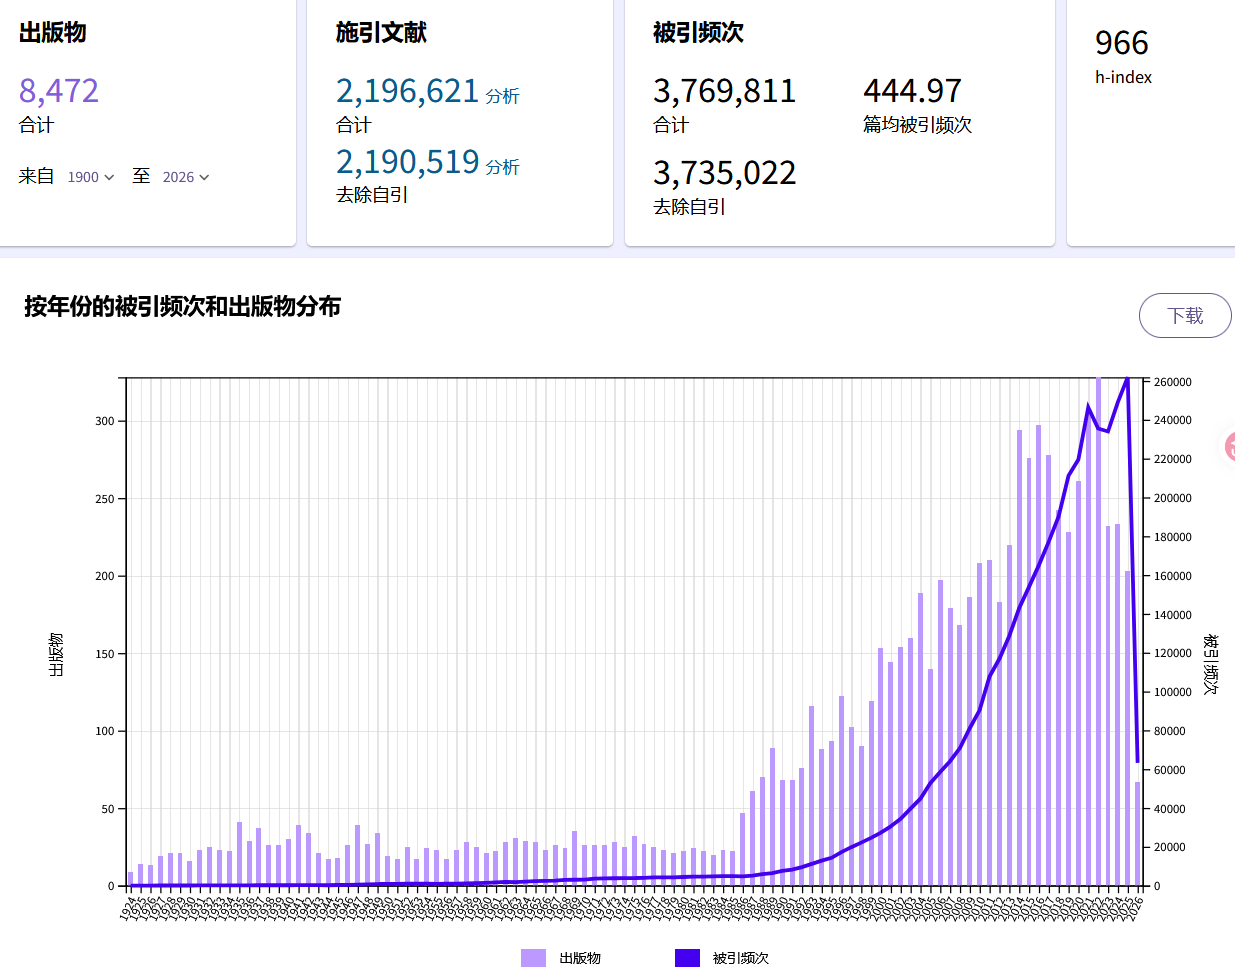Click the peak of the citation line
Image resolution: width=1235 pixels, height=979 pixels.
(1127, 379)
